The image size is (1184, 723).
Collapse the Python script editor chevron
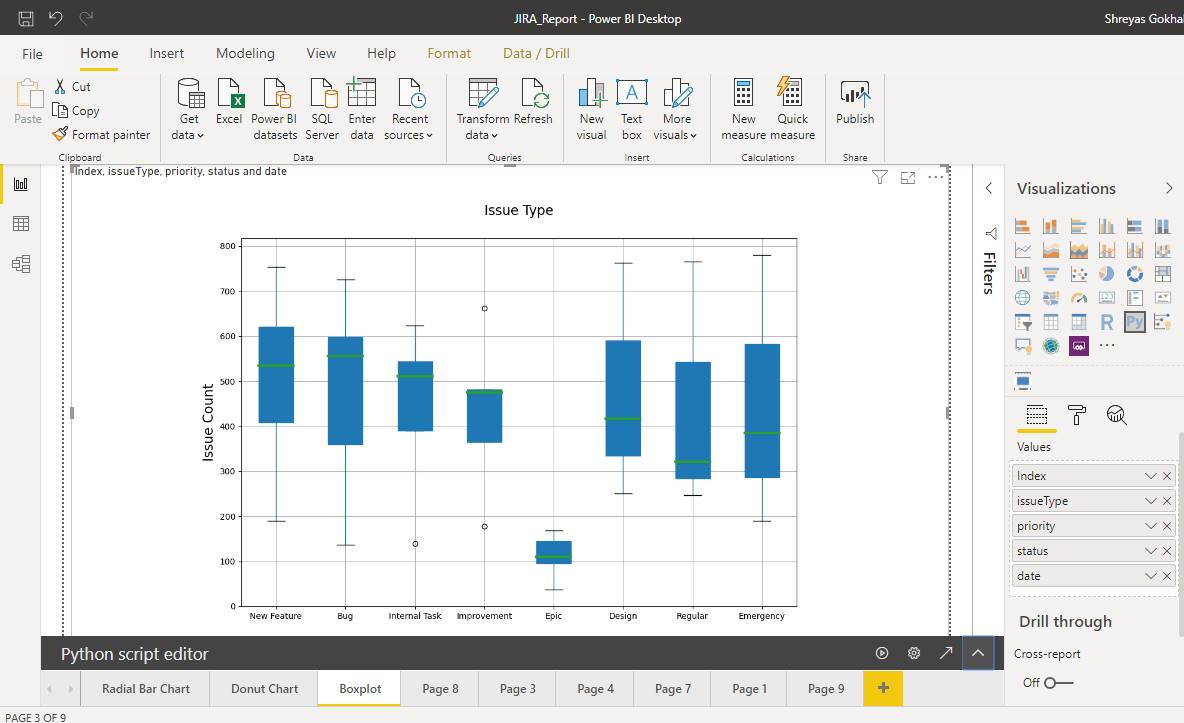pyautogui.click(x=977, y=653)
